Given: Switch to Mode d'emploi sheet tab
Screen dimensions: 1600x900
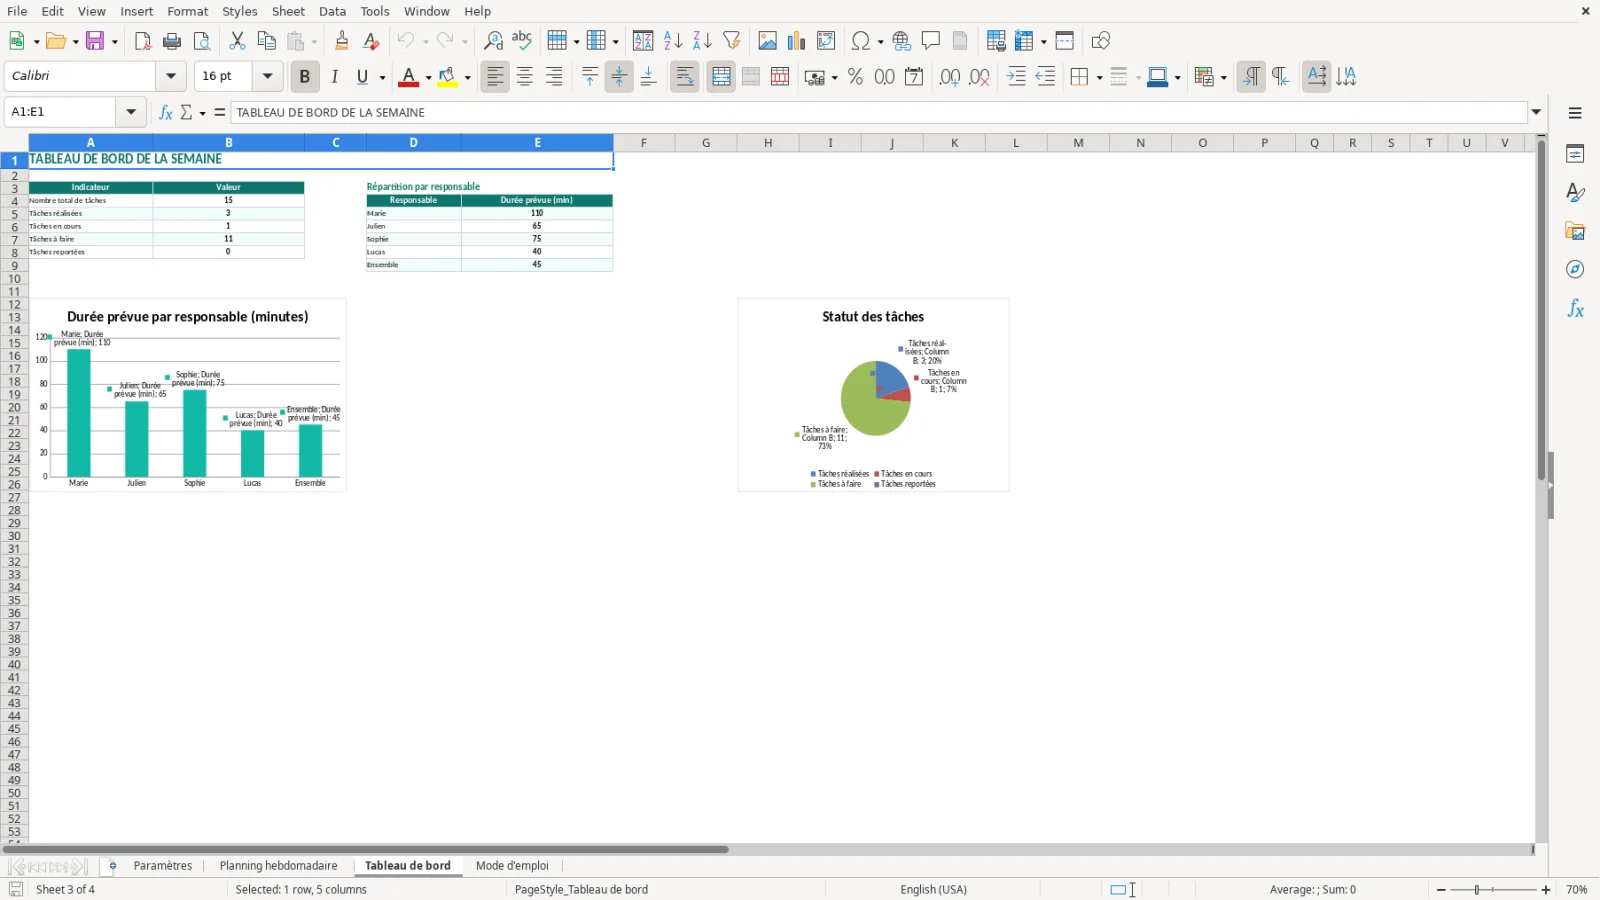Looking at the screenshot, I should [512, 866].
